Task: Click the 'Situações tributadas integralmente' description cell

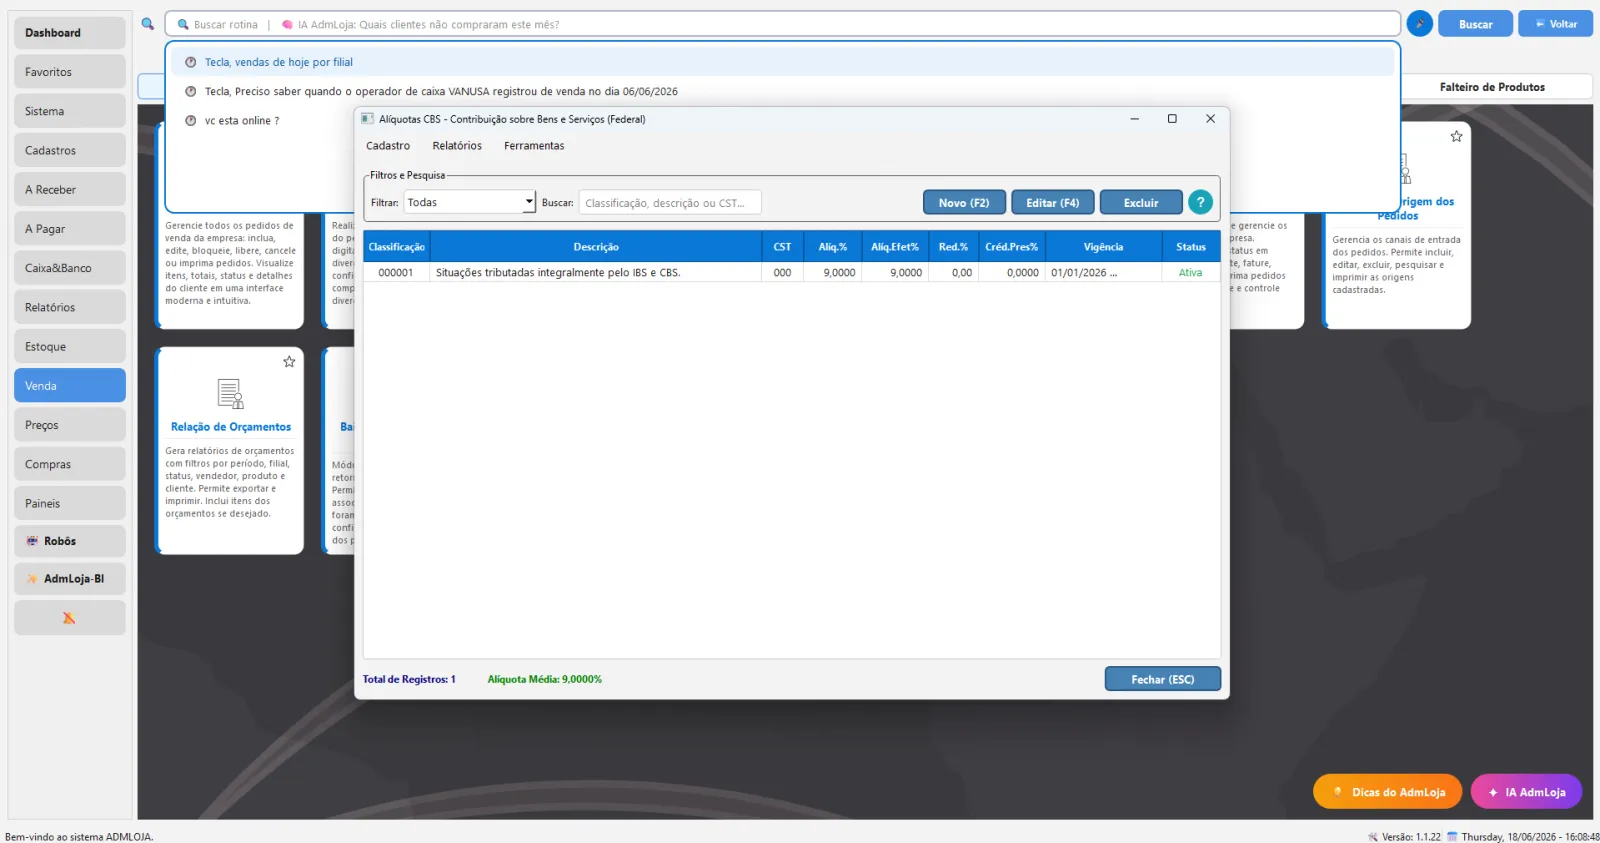Action: coord(596,273)
